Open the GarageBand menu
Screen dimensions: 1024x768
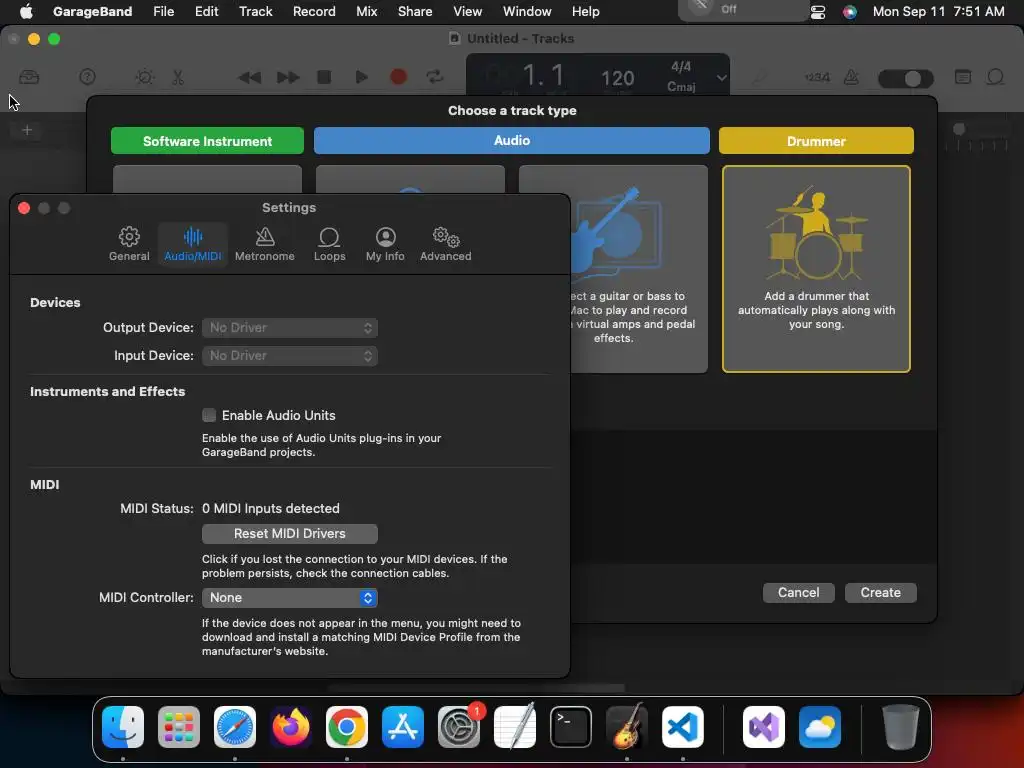tap(92, 11)
